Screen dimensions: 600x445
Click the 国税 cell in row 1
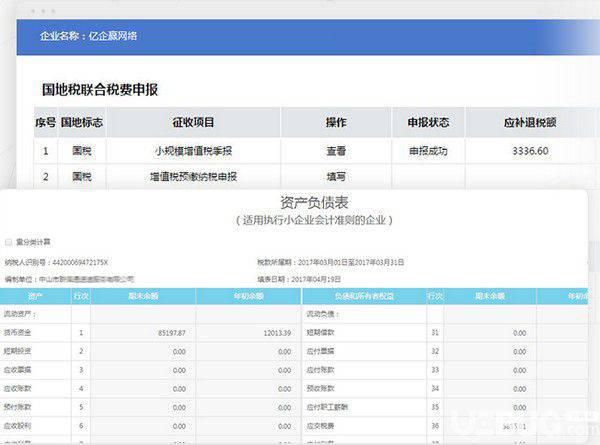(x=82, y=151)
